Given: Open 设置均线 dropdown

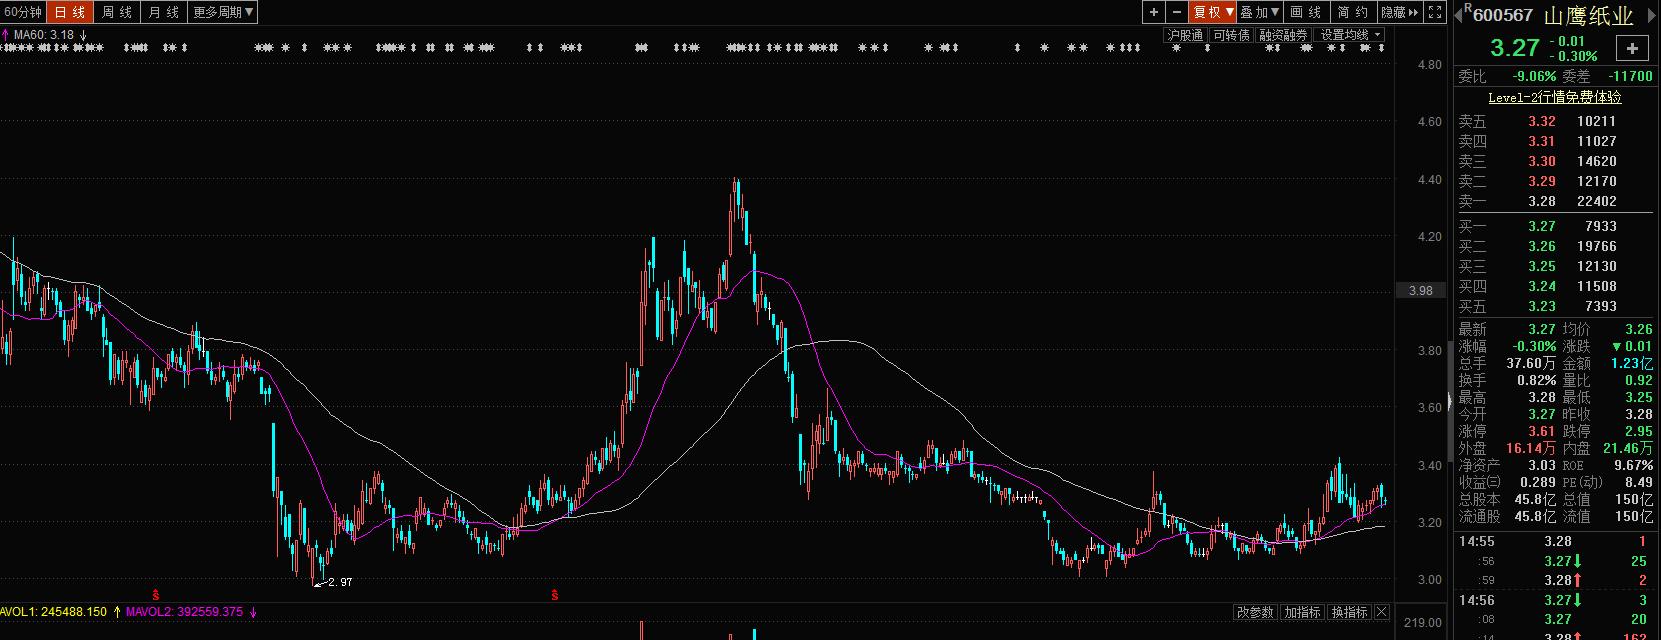Looking at the screenshot, I should coord(1350,35).
